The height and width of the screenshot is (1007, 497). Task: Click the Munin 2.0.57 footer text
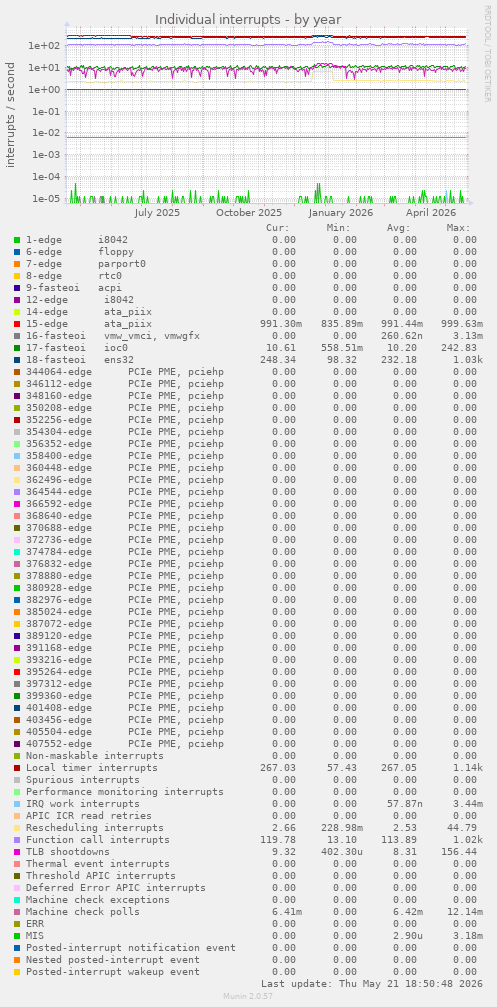(x=248, y=995)
